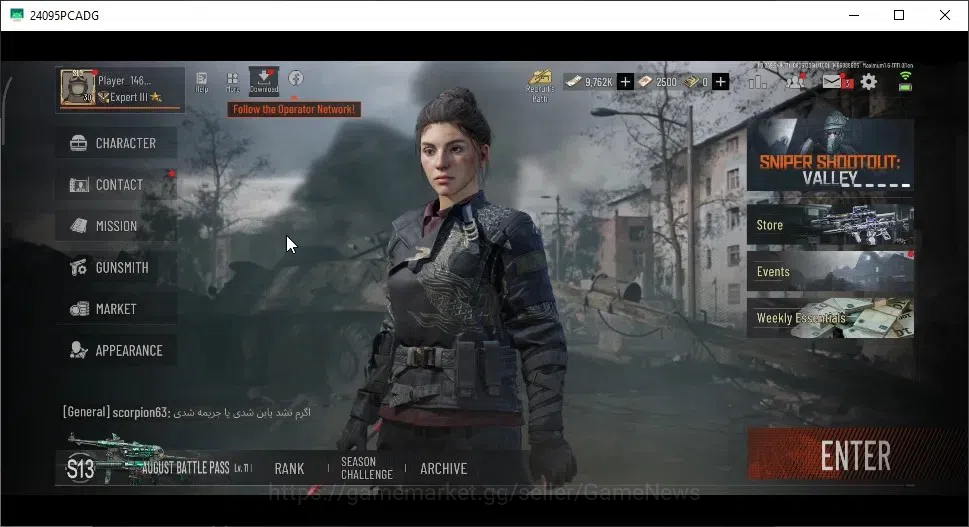
Task: Open the MISSION menu
Action: click(x=116, y=226)
